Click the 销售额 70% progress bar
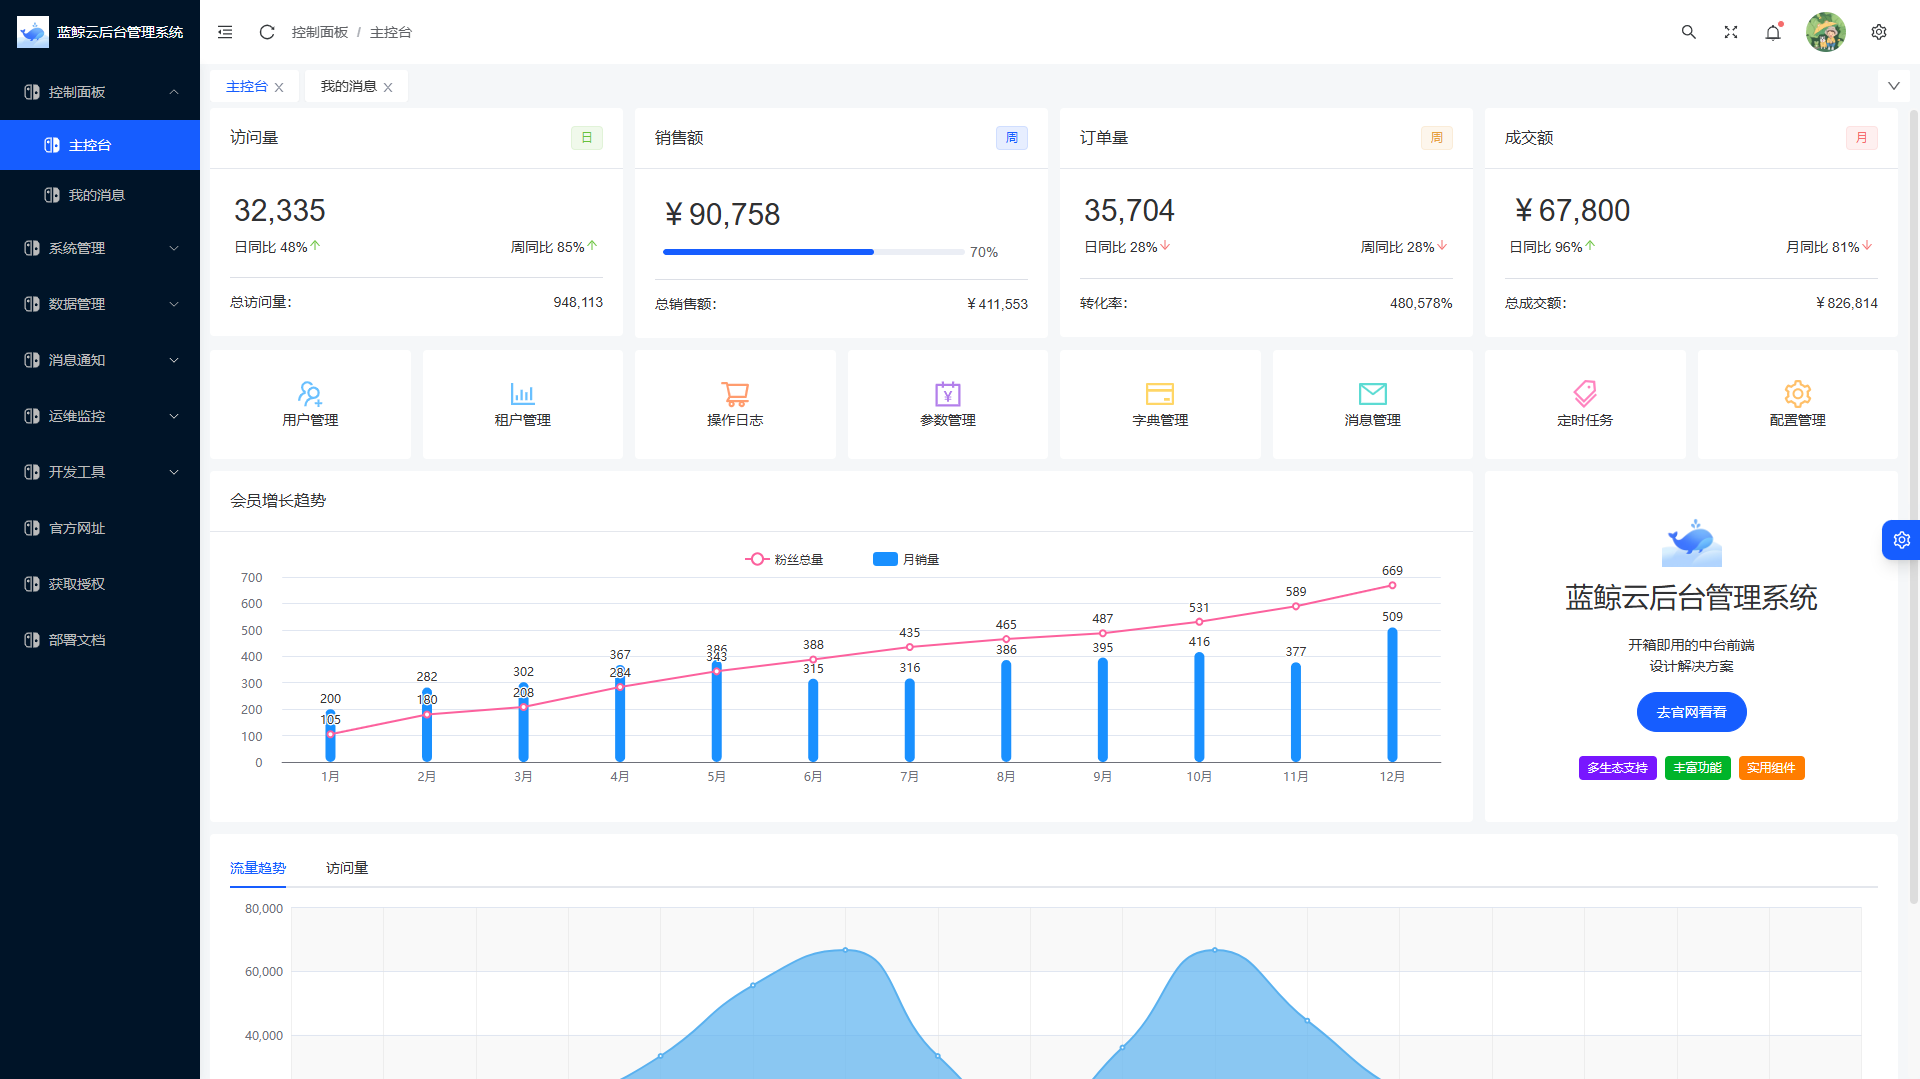Screen dimensions: 1920x1079 click(x=812, y=252)
